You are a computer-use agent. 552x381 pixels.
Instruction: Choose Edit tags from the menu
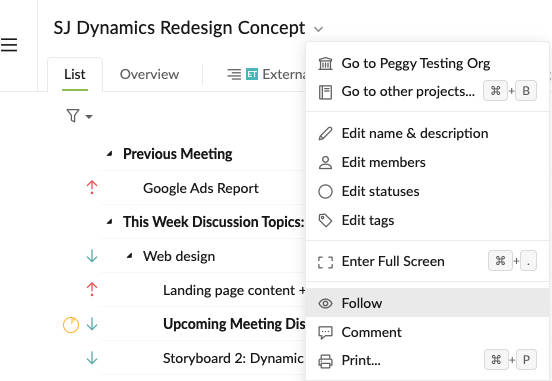pyautogui.click(x=427, y=220)
